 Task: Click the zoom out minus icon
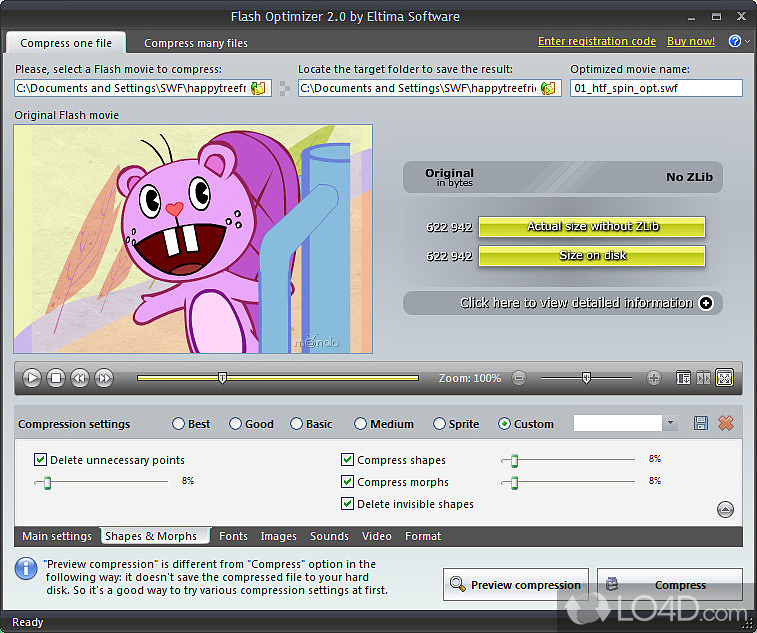519,378
